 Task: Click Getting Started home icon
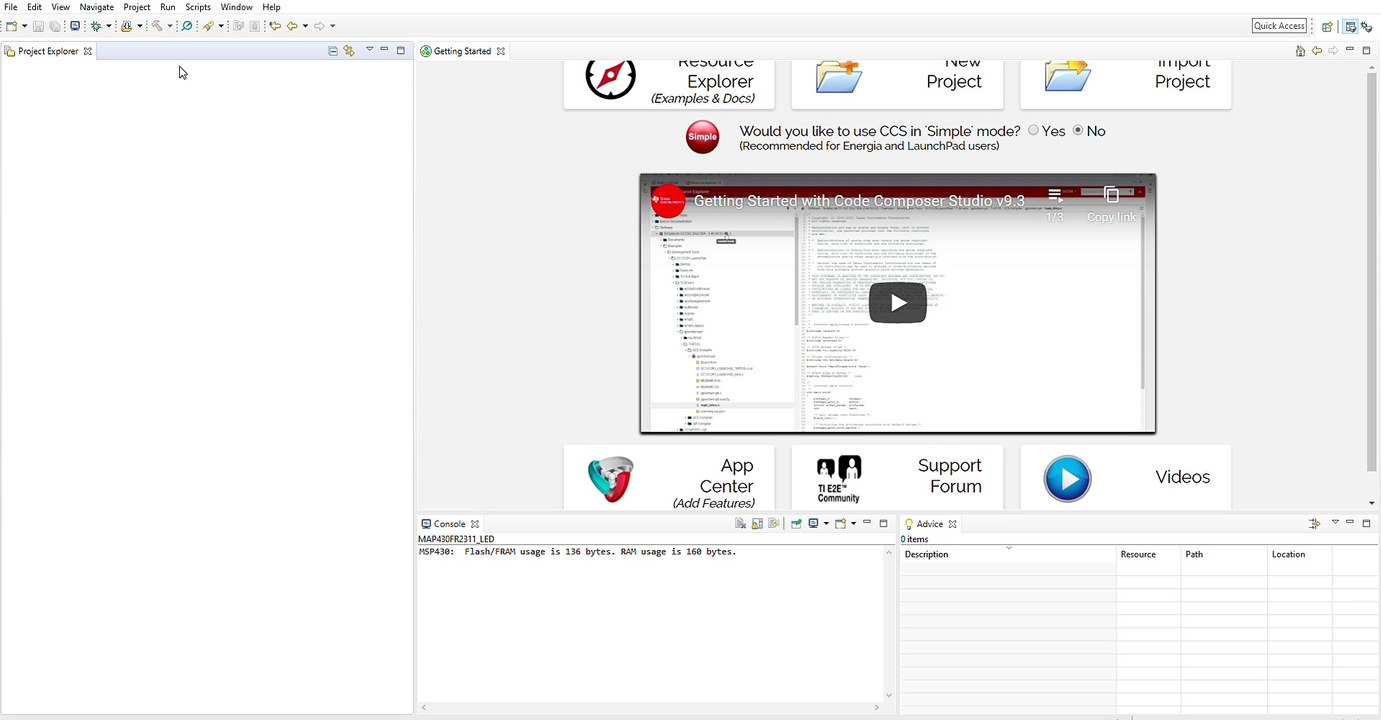pos(1300,51)
